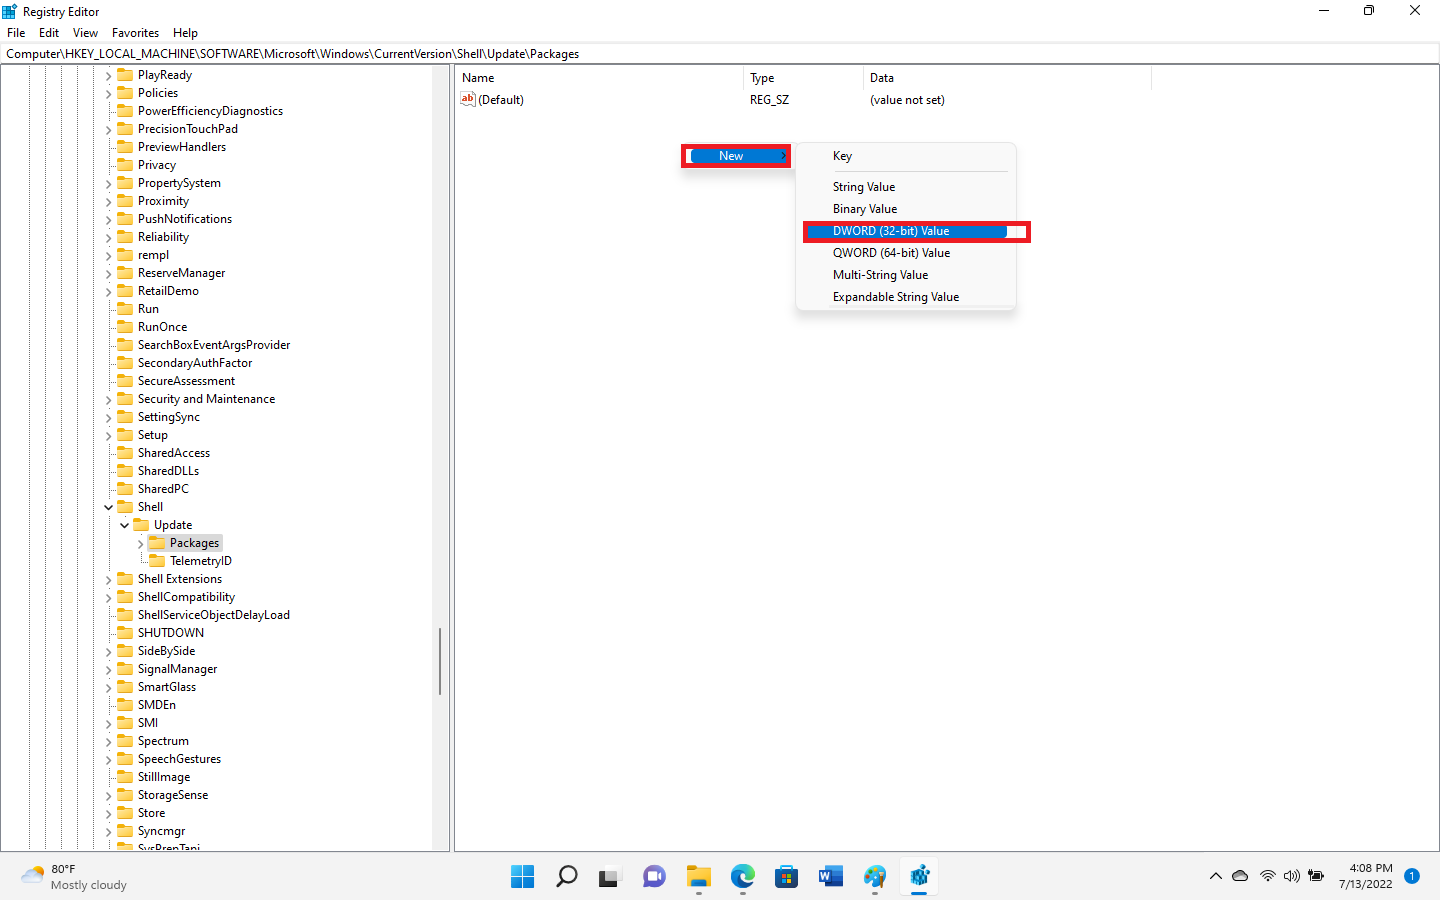Select the SpeechGestures tree item
Screen dimensions: 1440x900
179,759
